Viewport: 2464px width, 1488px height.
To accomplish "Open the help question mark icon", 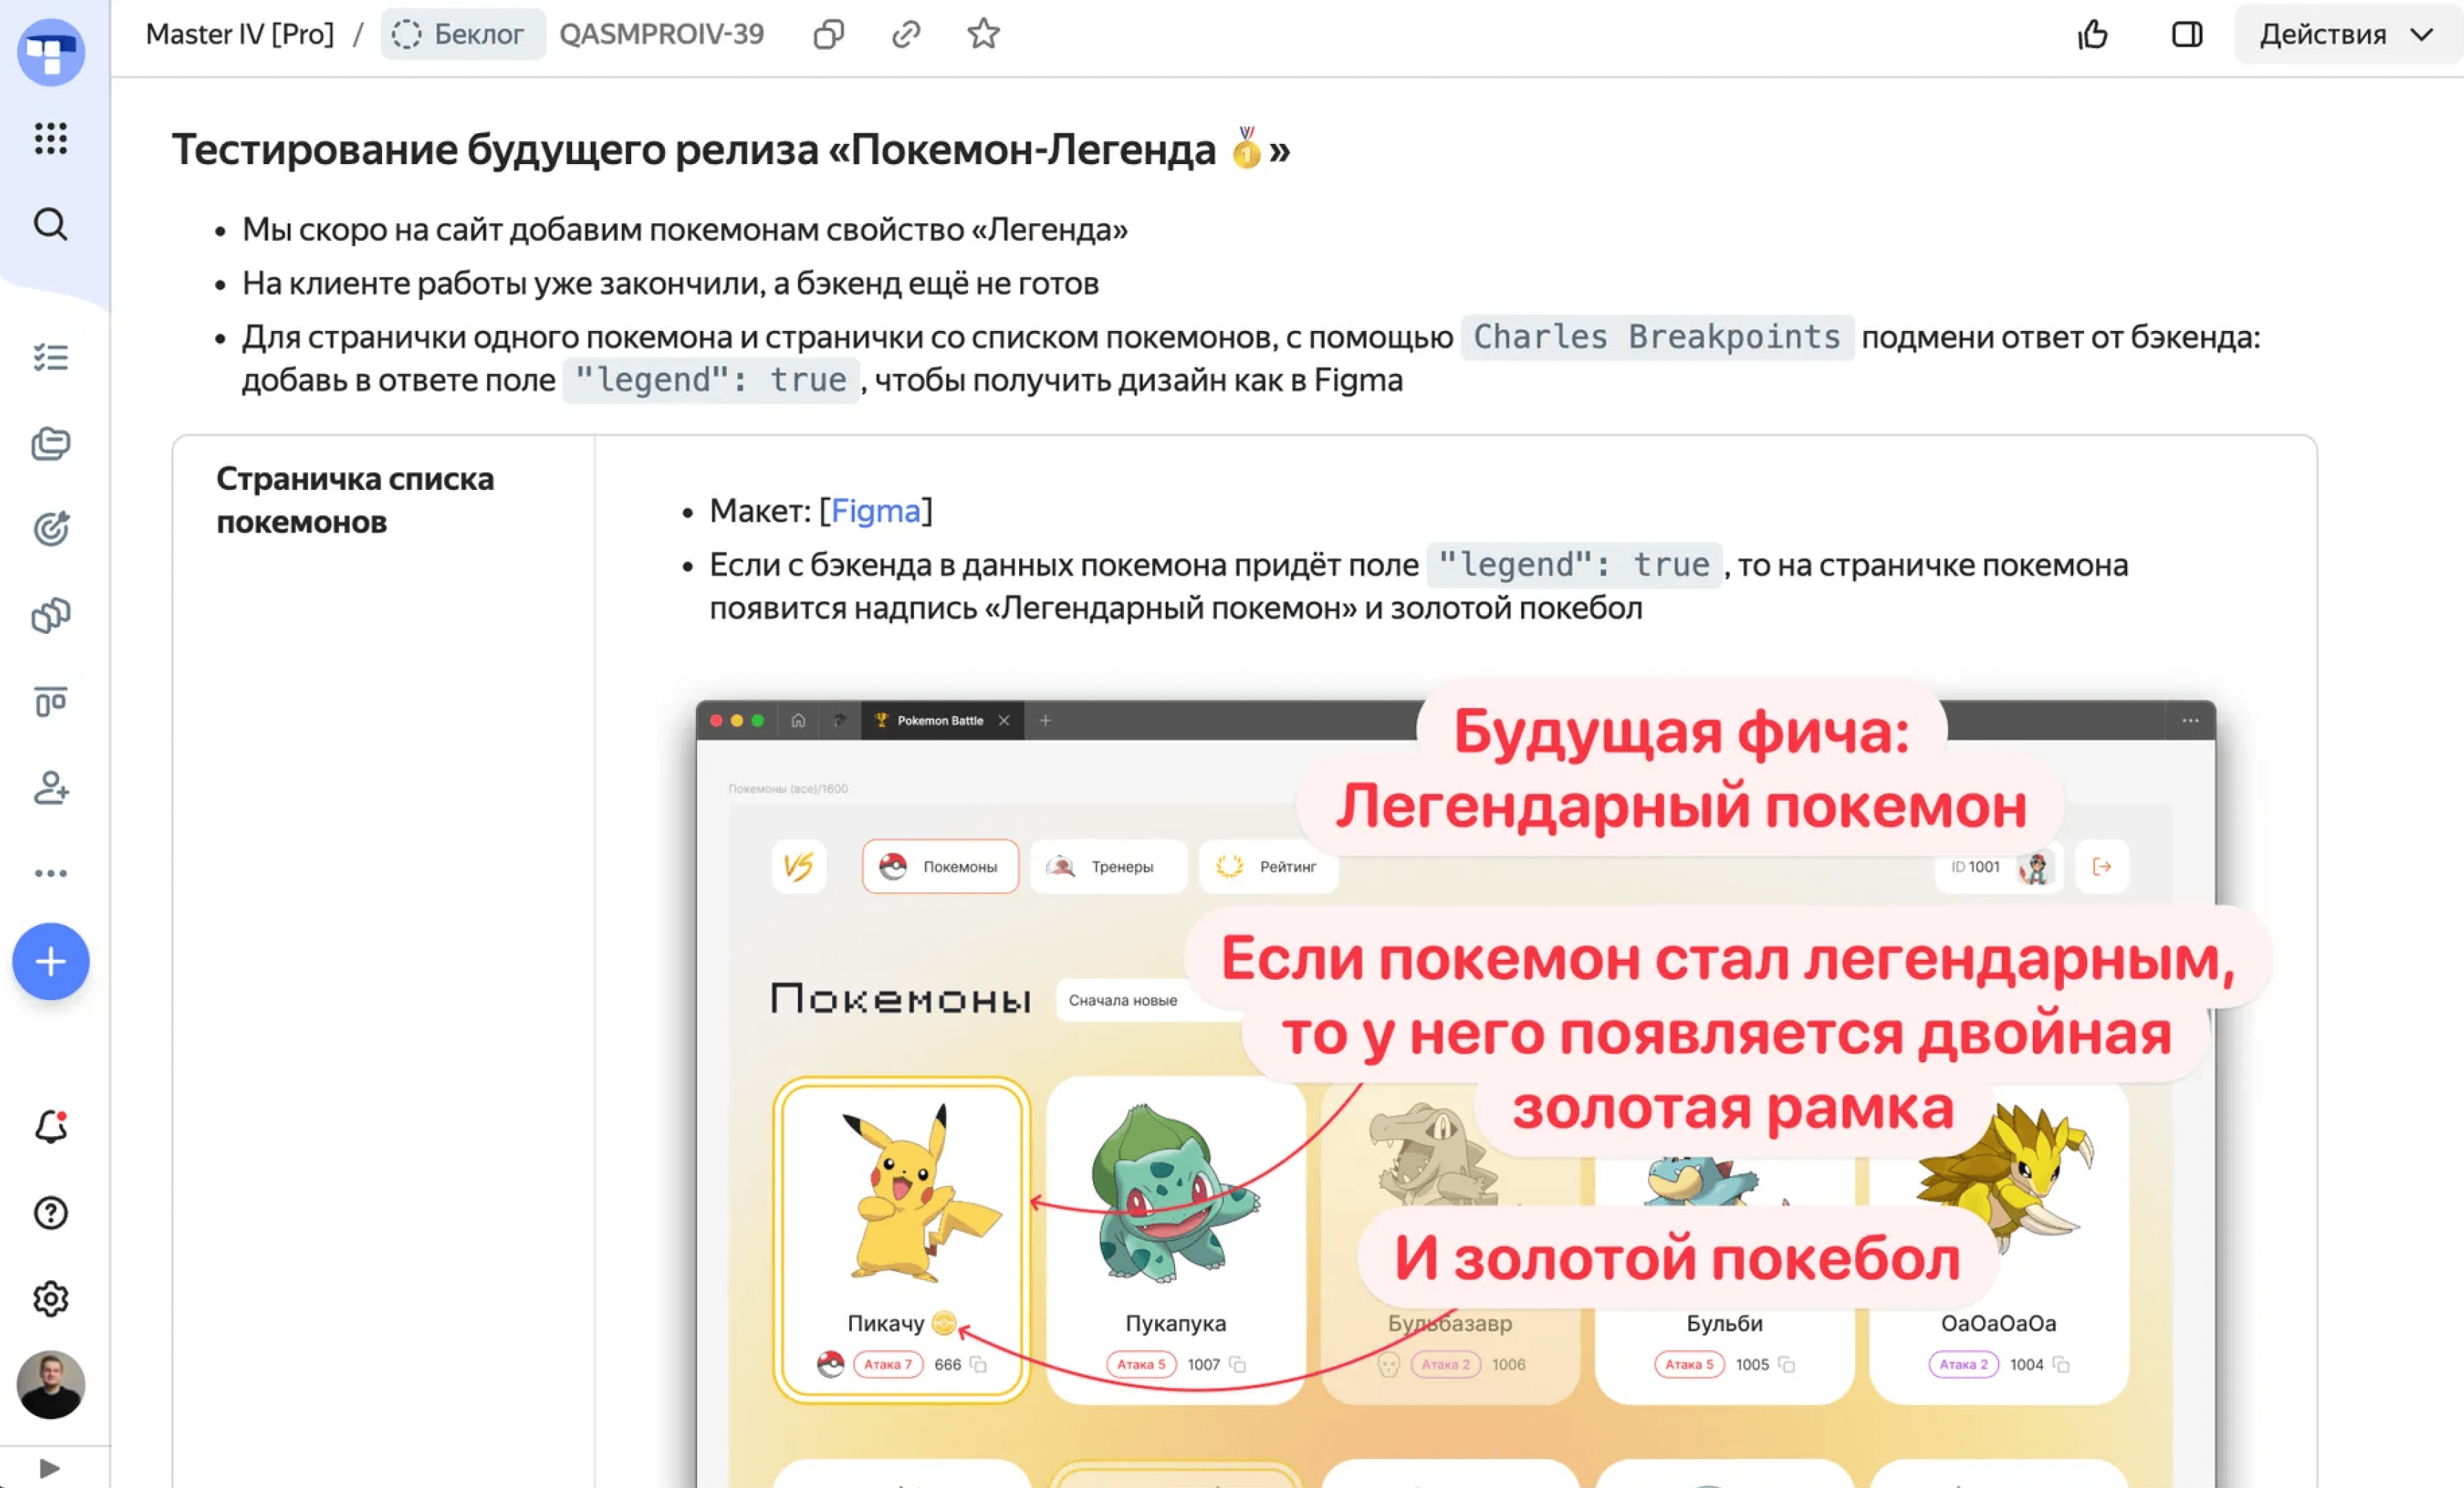I will pos(50,1213).
